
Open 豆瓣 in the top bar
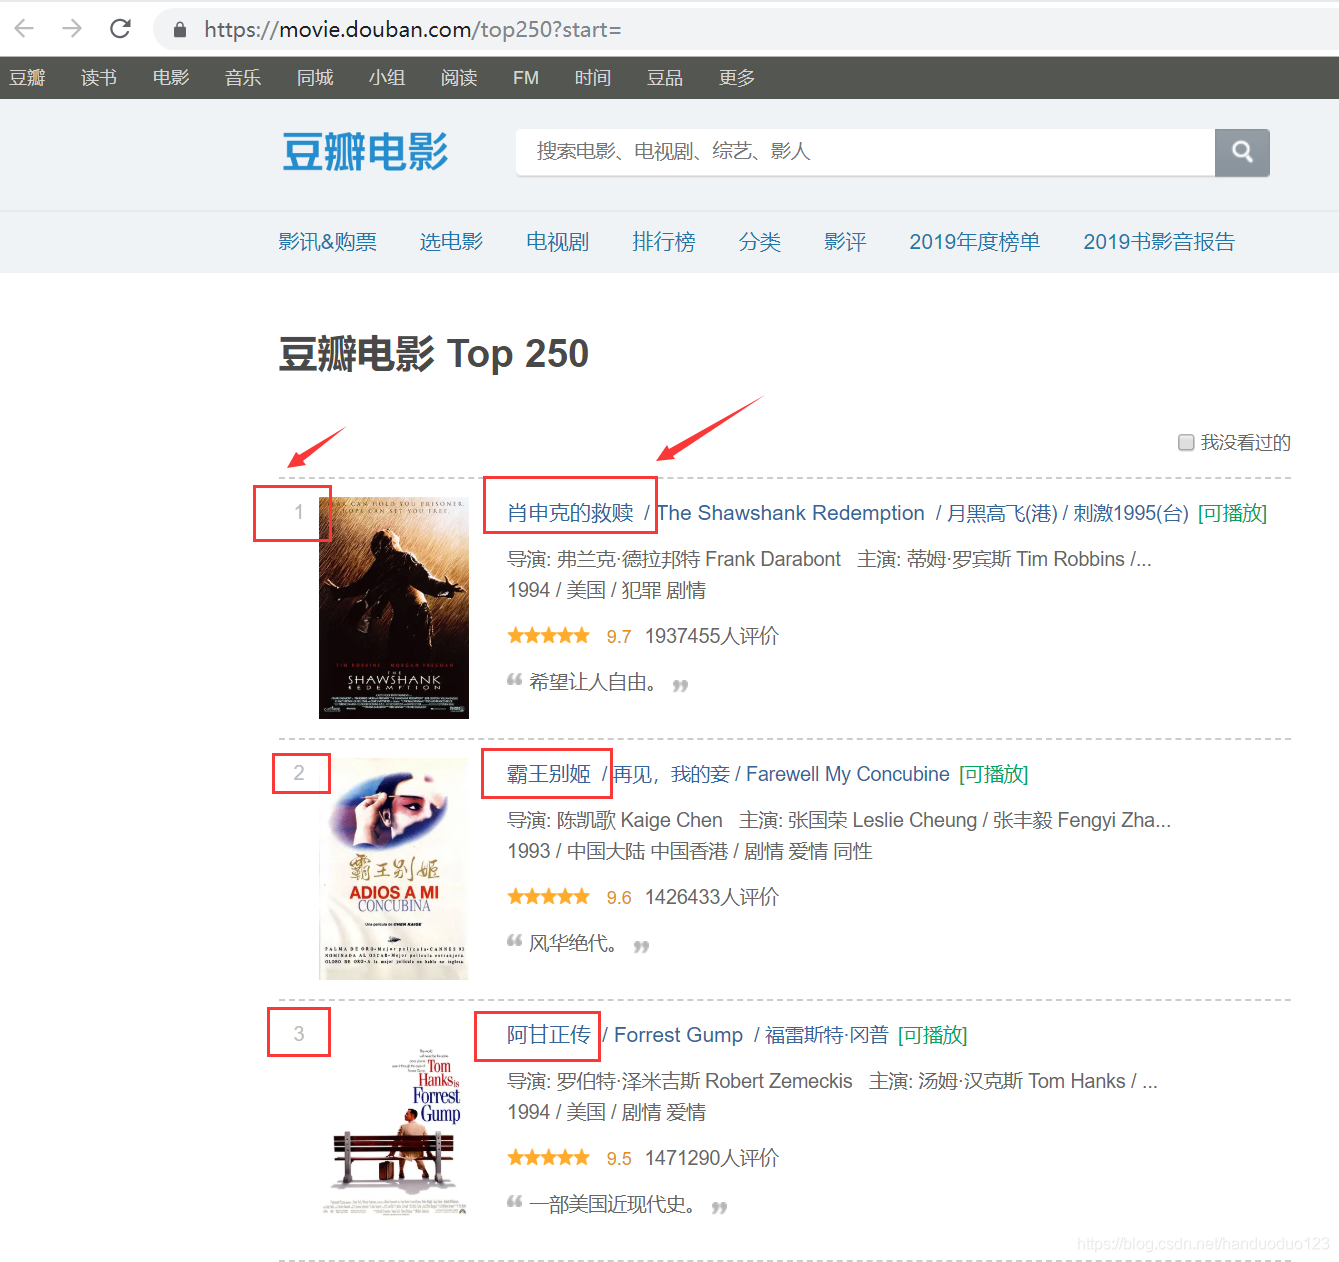coord(27,78)
